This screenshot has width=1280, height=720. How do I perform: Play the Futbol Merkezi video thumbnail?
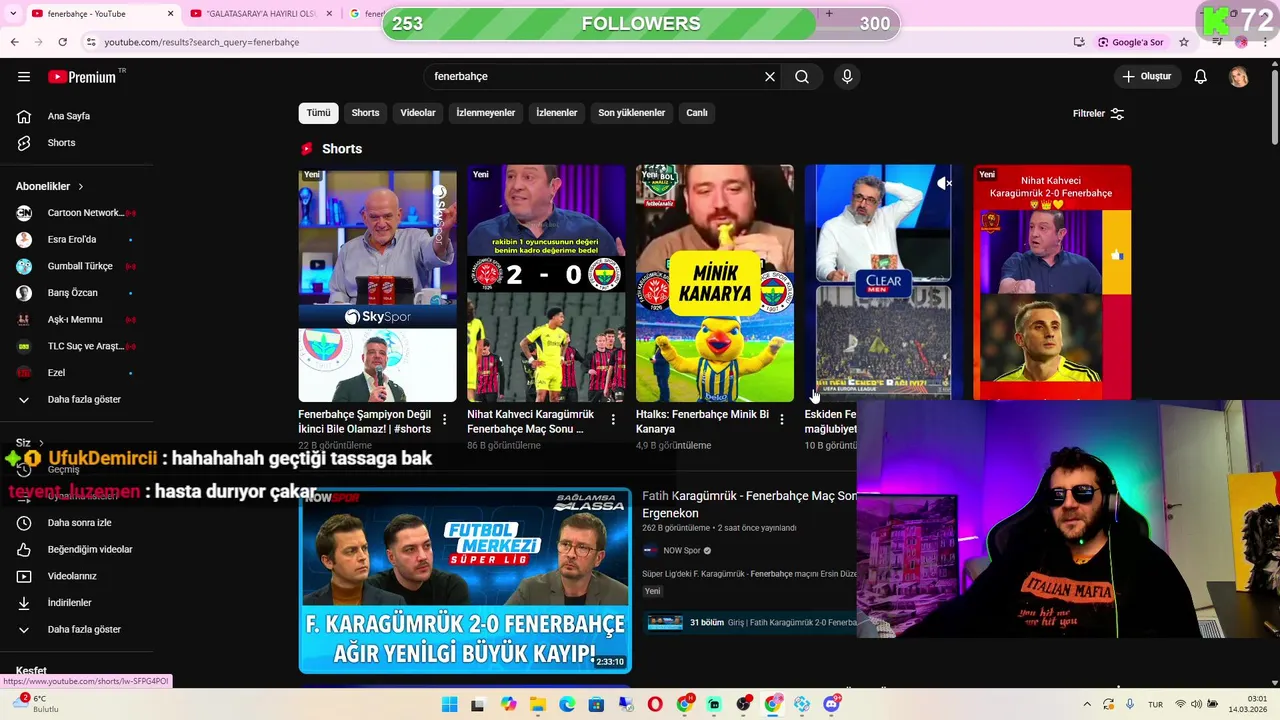coord(465,580)
